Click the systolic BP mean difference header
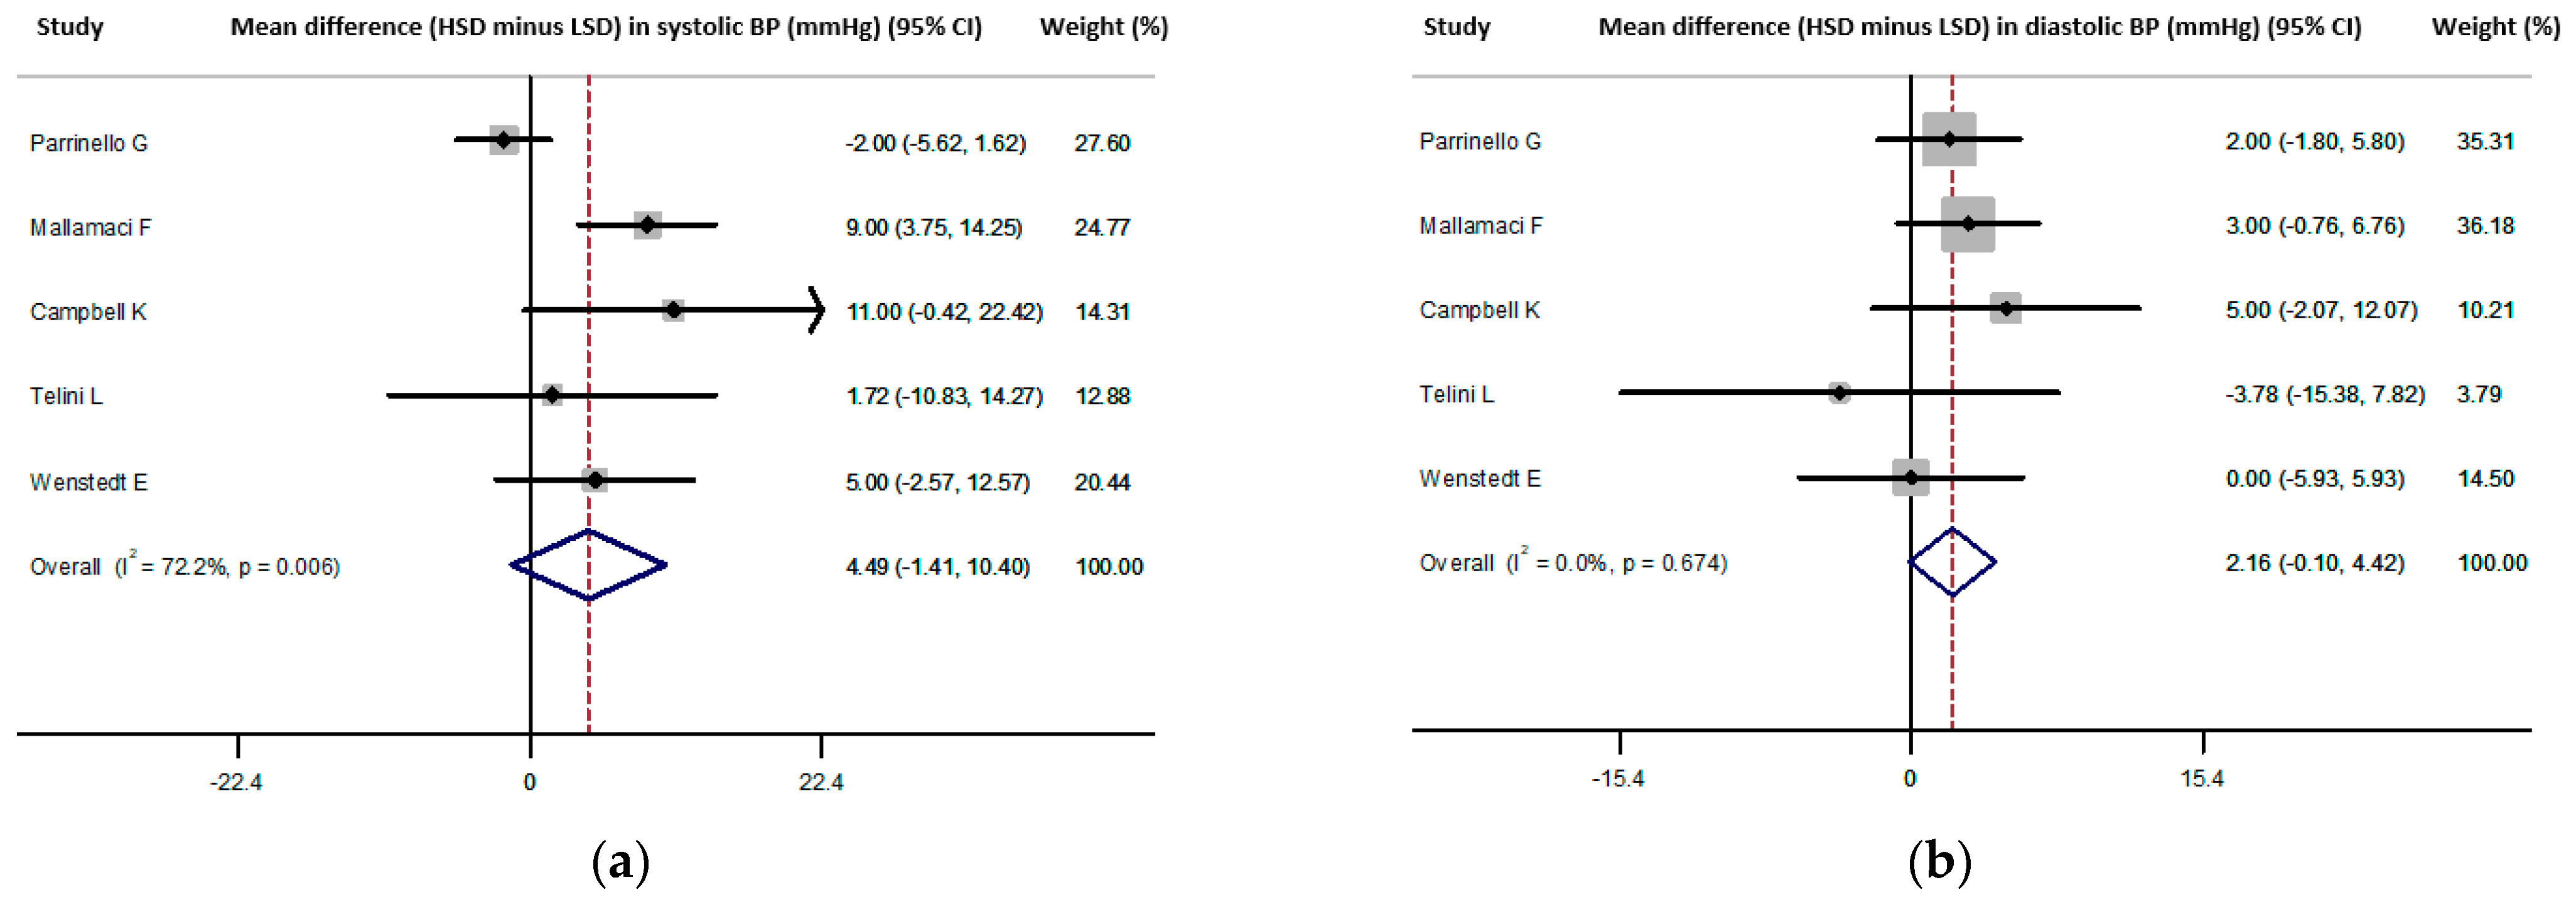 [x=606, y=27]
